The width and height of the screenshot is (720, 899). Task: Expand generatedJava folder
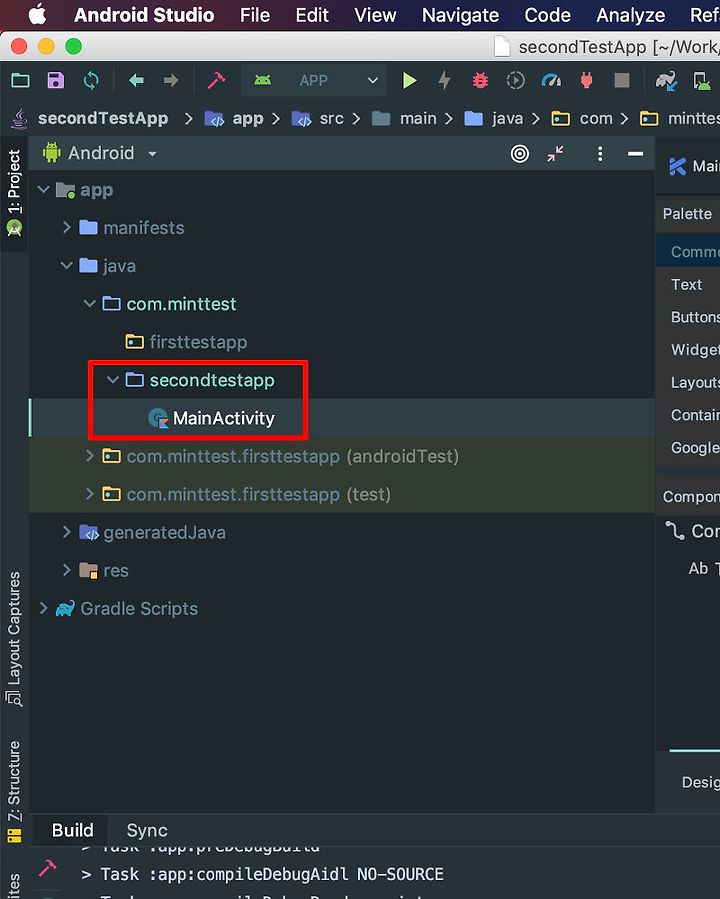[66, 532]
